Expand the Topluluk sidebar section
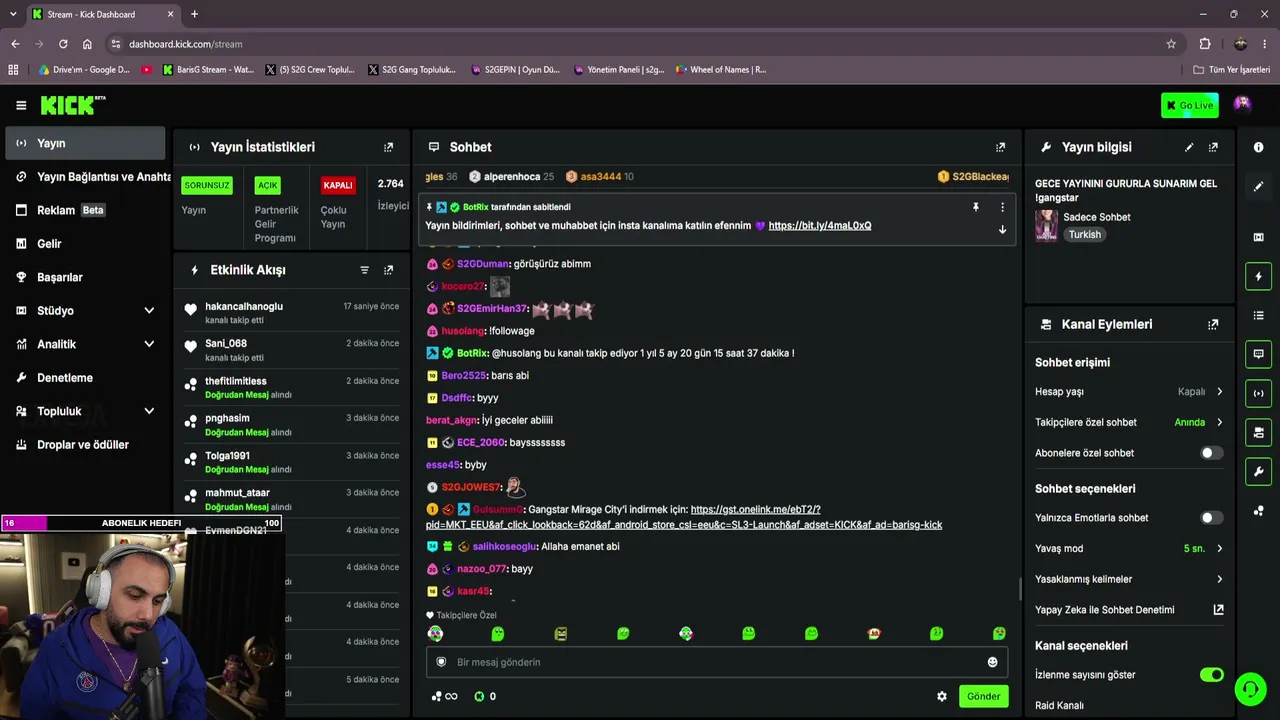Image resolution: width=1280 pixels, height=720 pixels. point(149,411)
